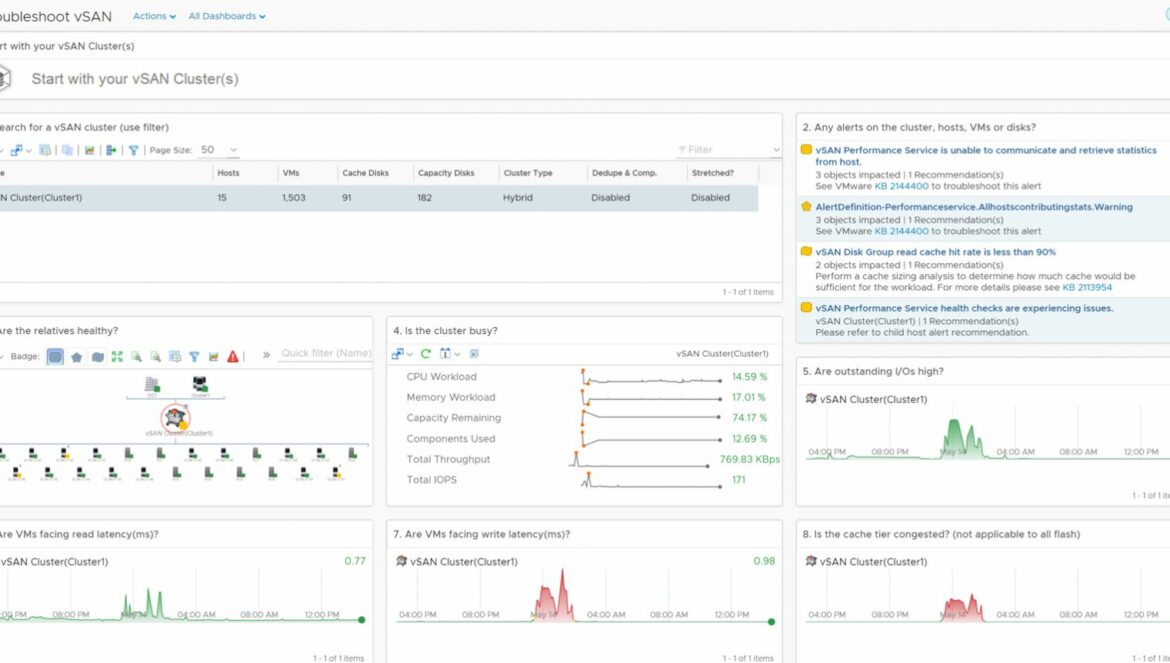Click the funnel filter icon in cluster search toolbar
Screen dimensions: 1170x663
coord(134,150)
